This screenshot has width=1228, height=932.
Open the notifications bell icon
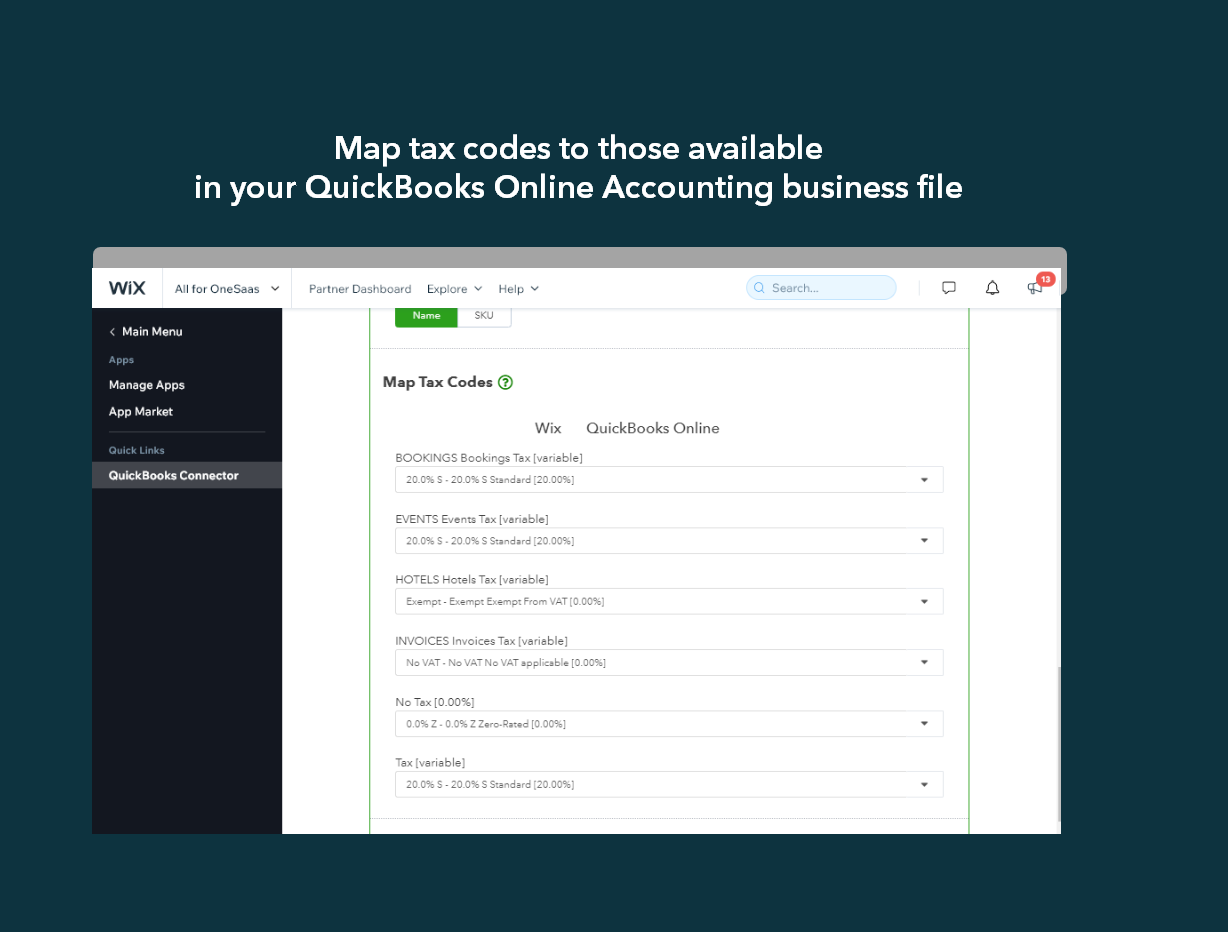pyautogui.click(x=992, y=288)
